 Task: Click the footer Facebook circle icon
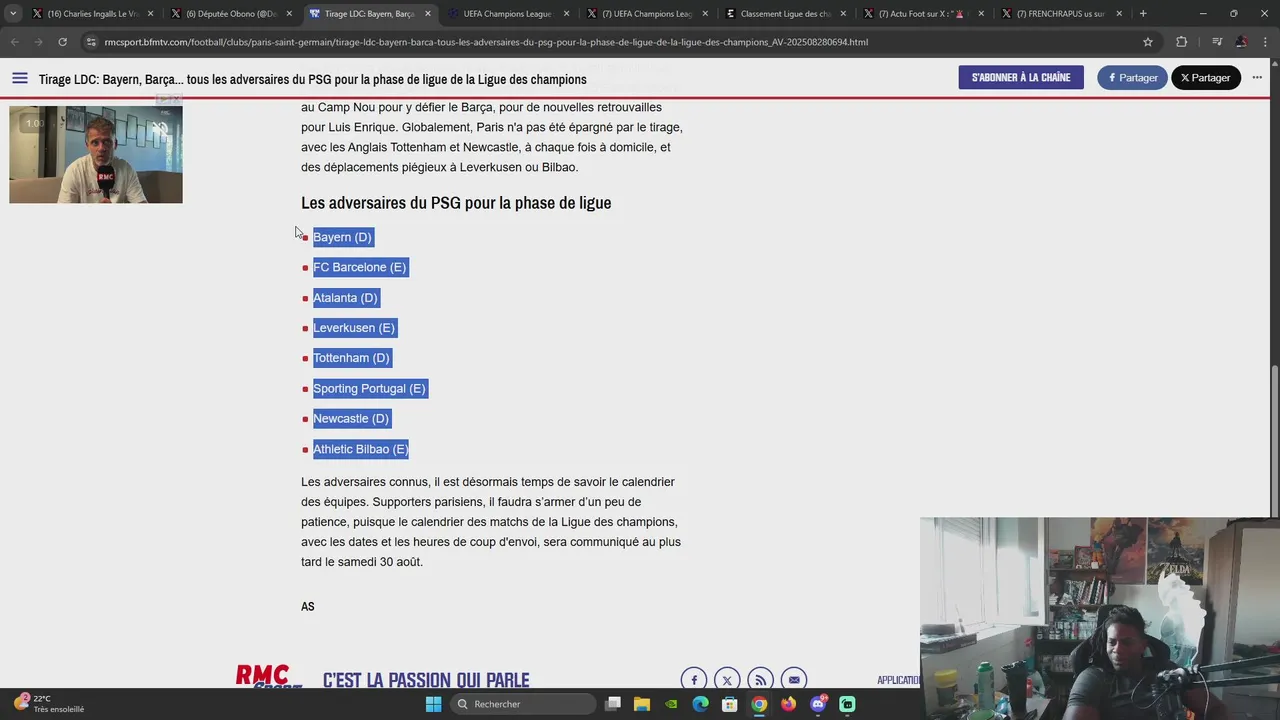click(x=694, y=680)
